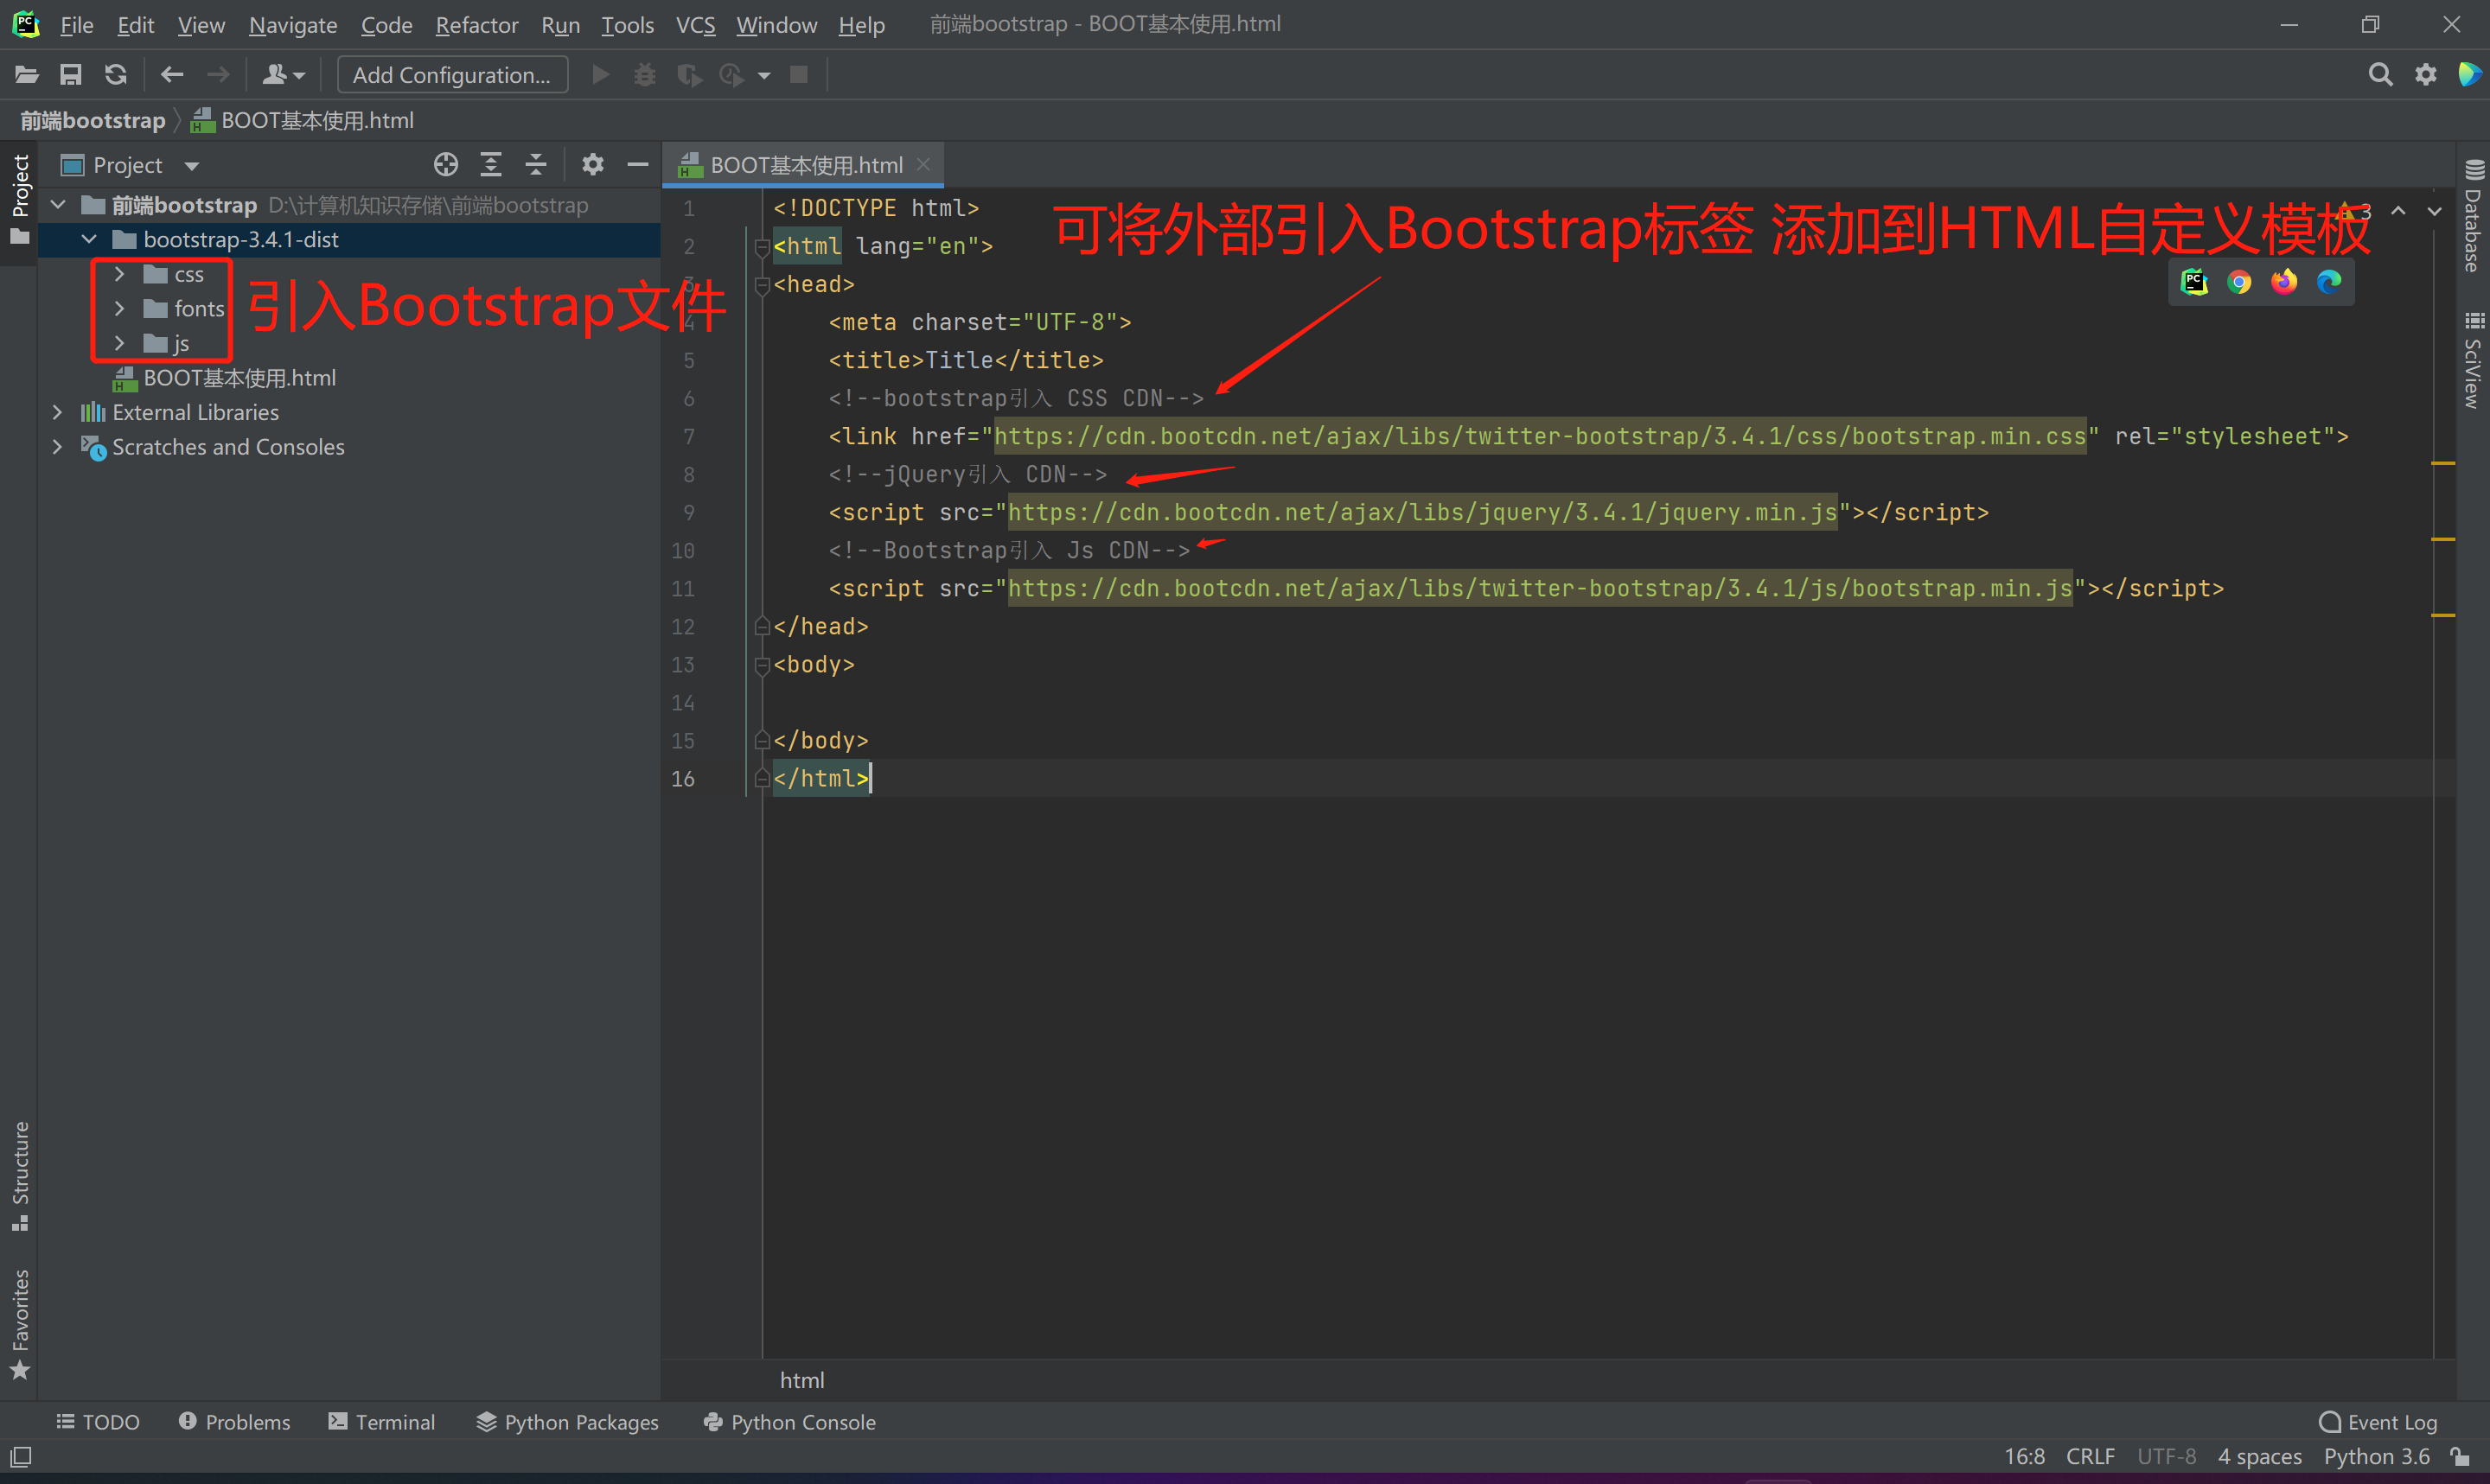Open in Chrome browser icon

point(2239,282)
